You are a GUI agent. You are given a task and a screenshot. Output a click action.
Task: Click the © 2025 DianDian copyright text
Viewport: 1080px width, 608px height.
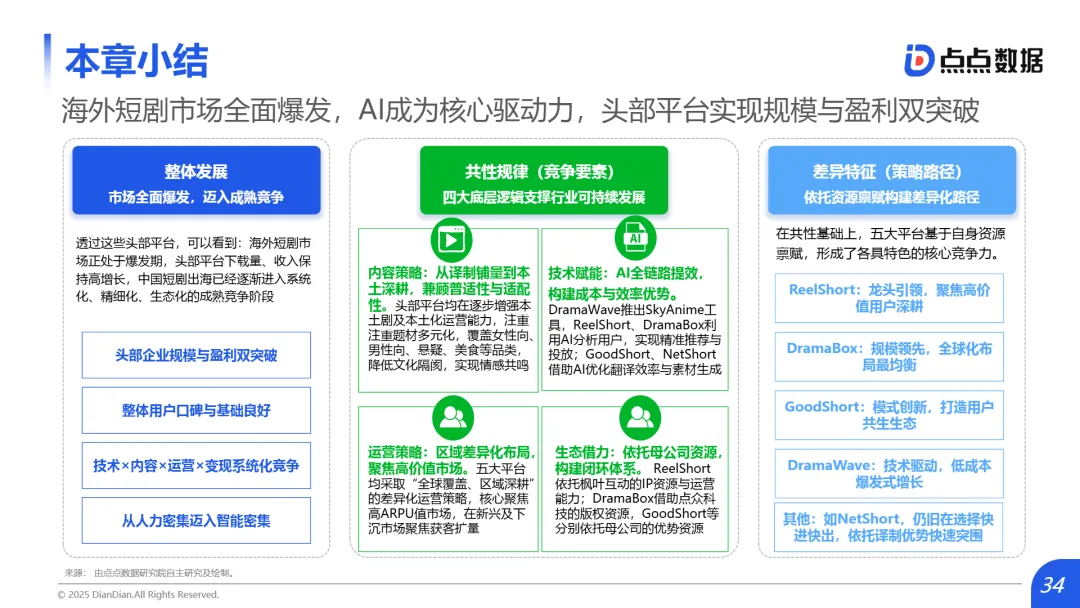point(138,594)
